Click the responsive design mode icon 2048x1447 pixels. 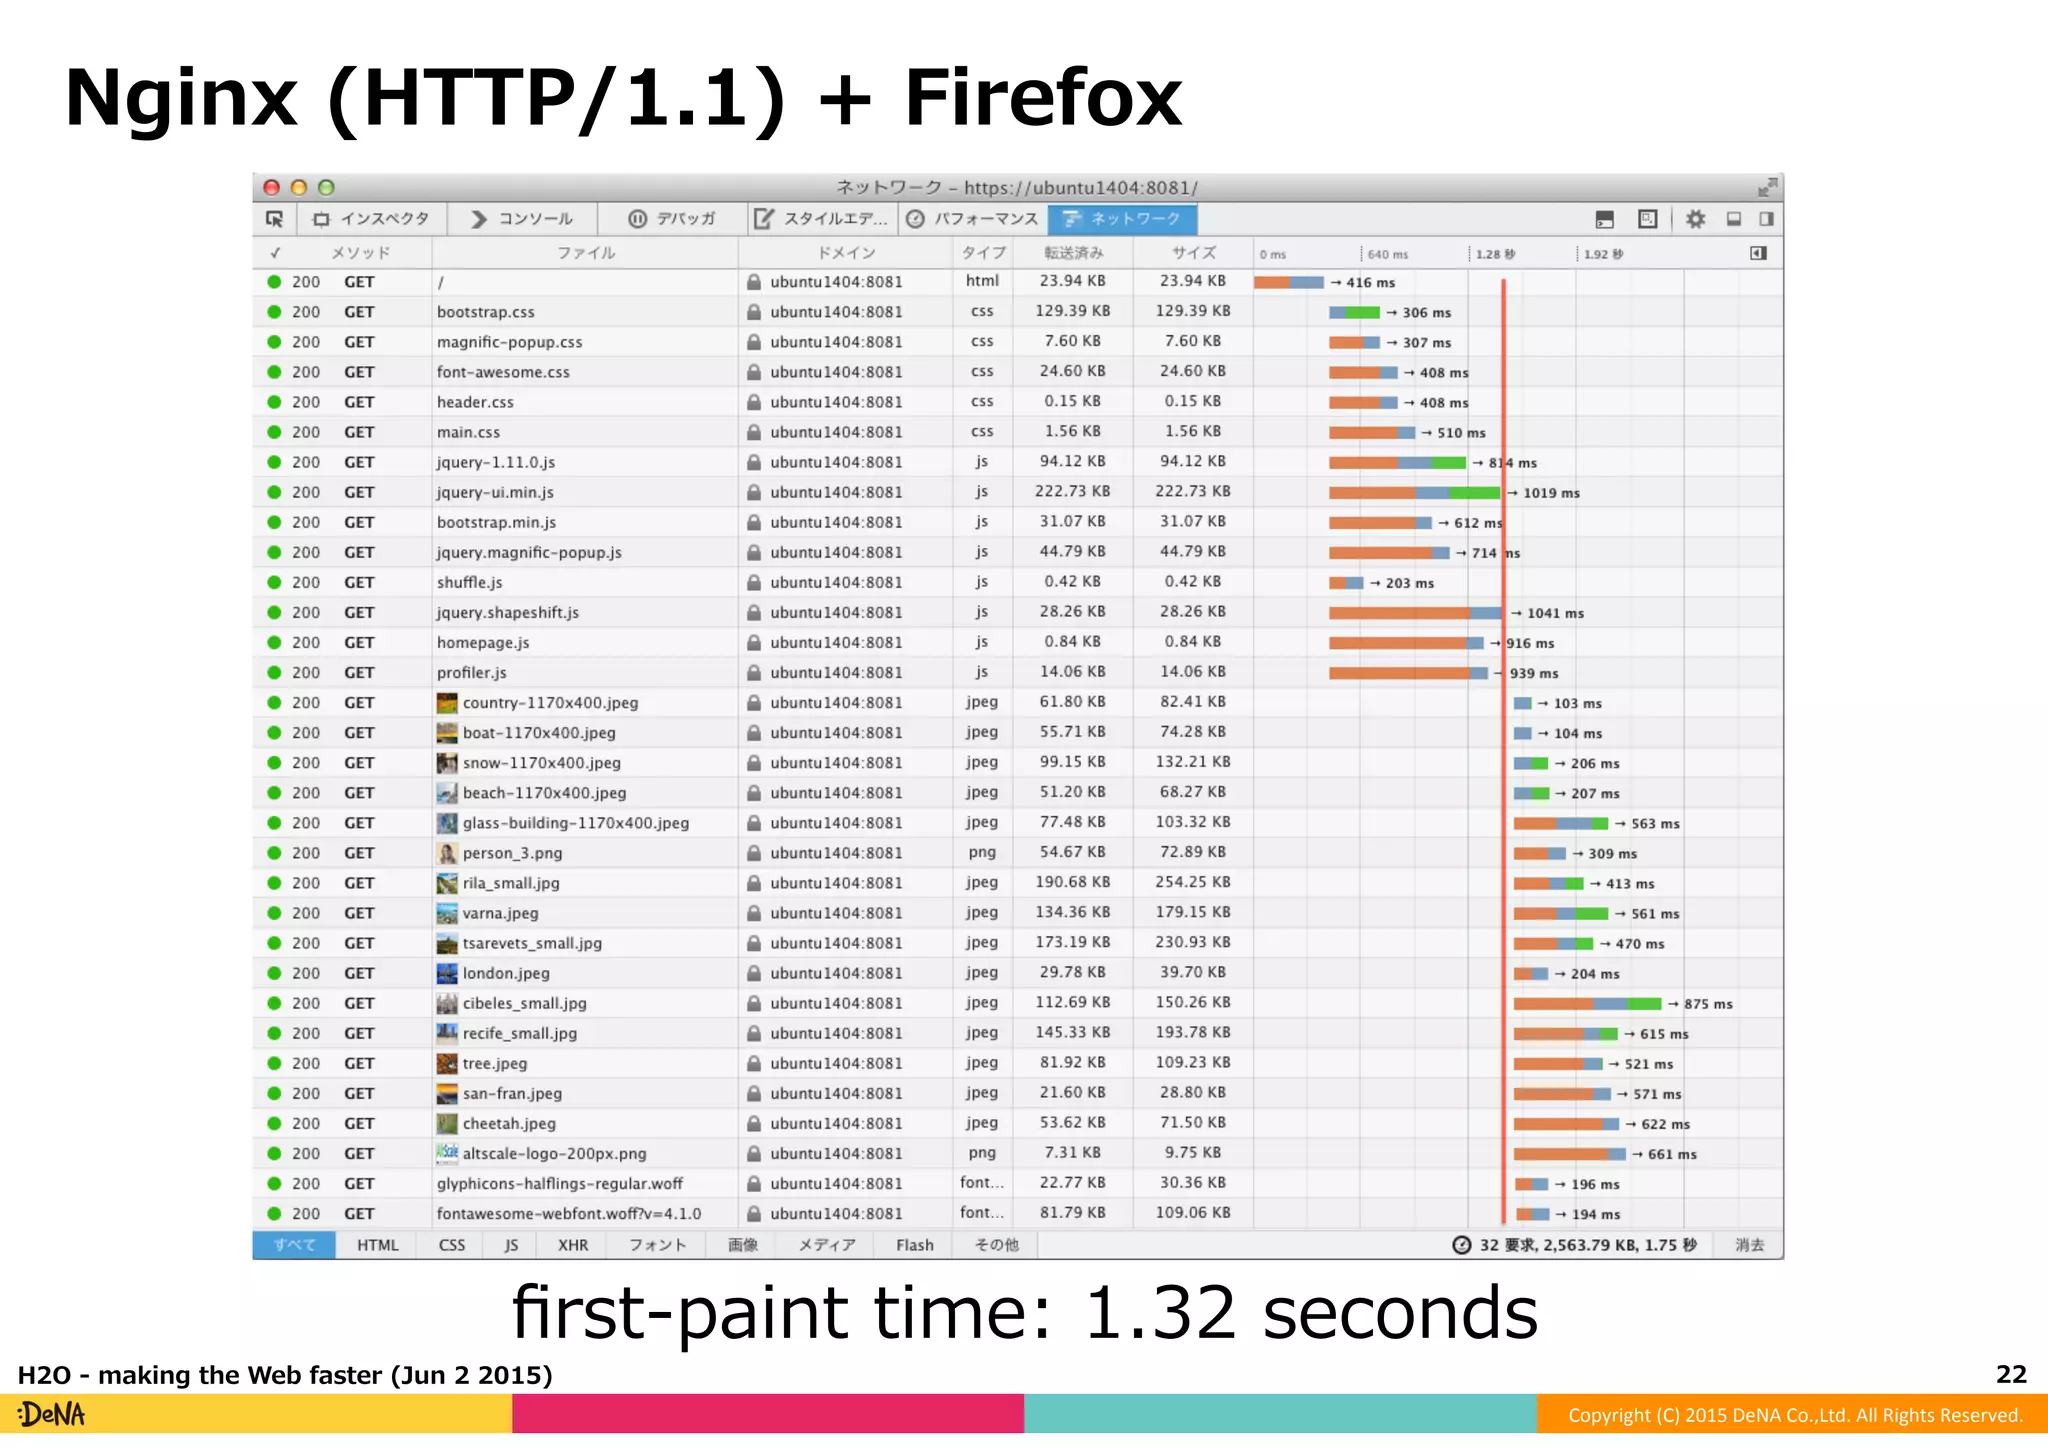(1648, 219)
